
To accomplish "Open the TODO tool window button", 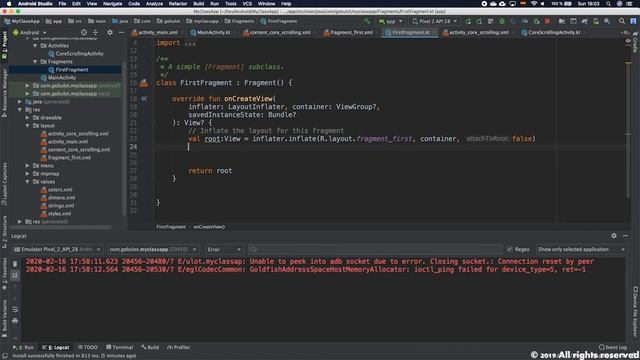I will 87,347.
